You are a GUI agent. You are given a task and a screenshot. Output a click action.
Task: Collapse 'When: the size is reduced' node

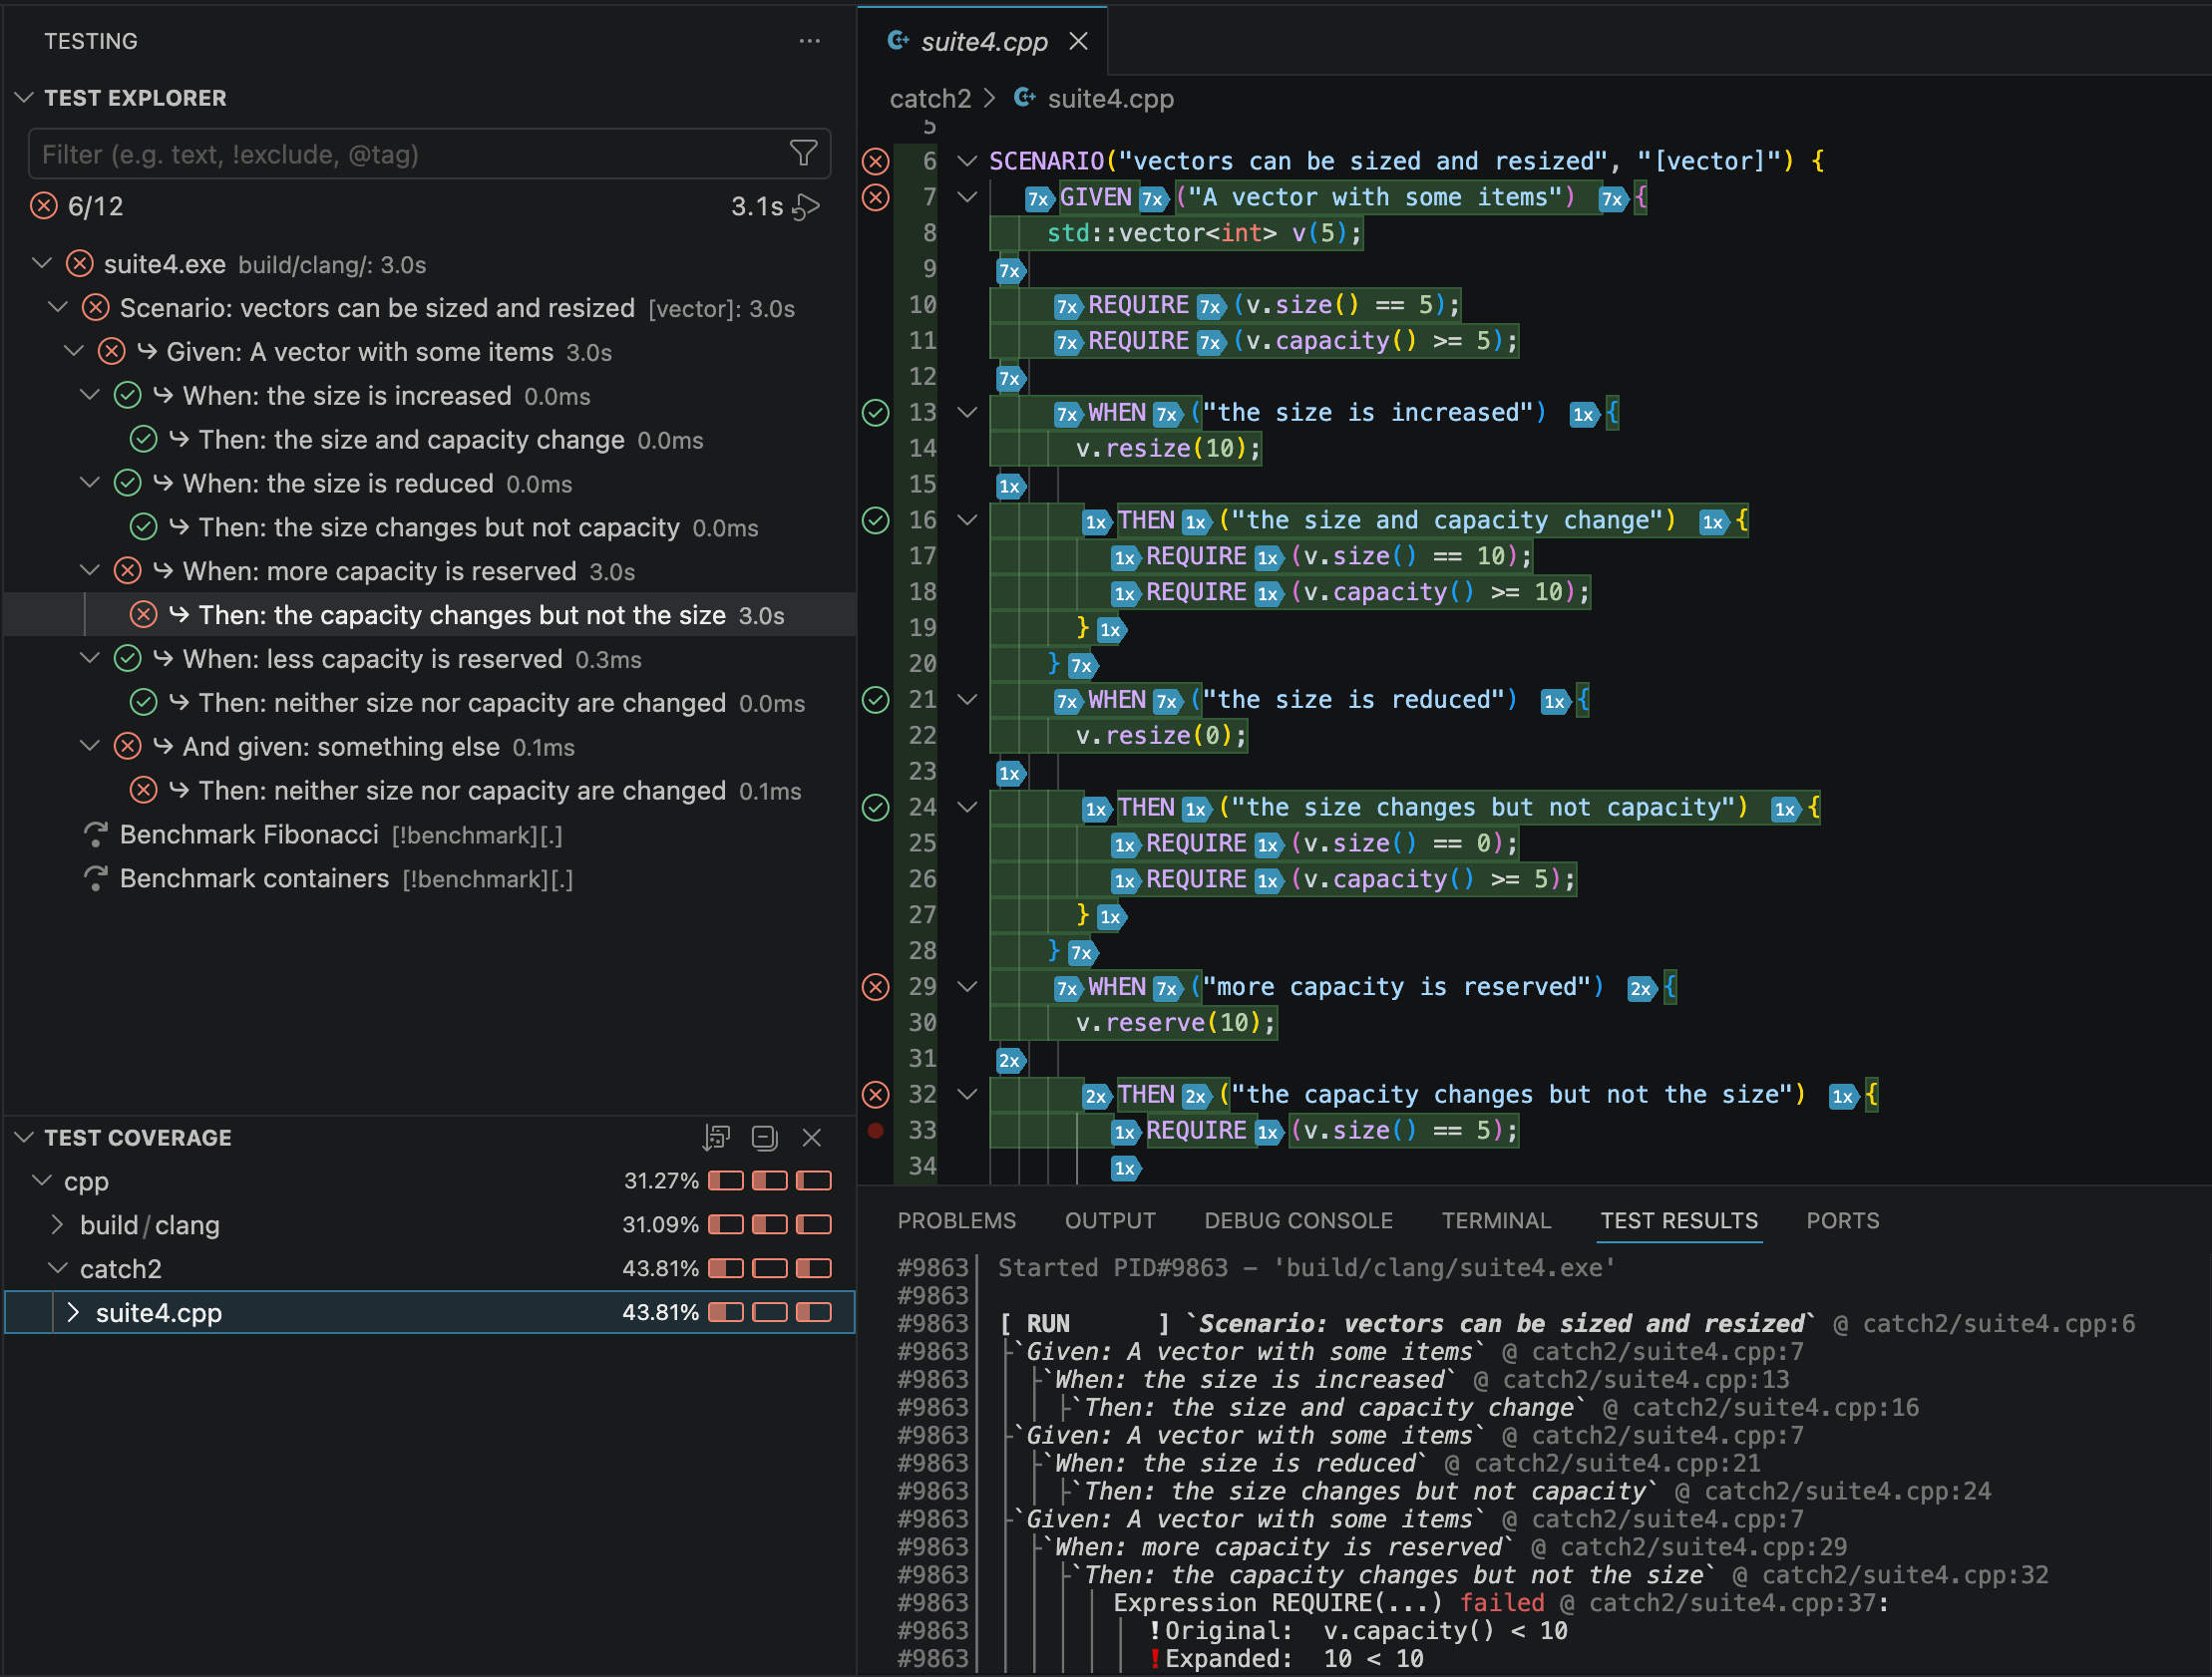(x=90, y=483)
